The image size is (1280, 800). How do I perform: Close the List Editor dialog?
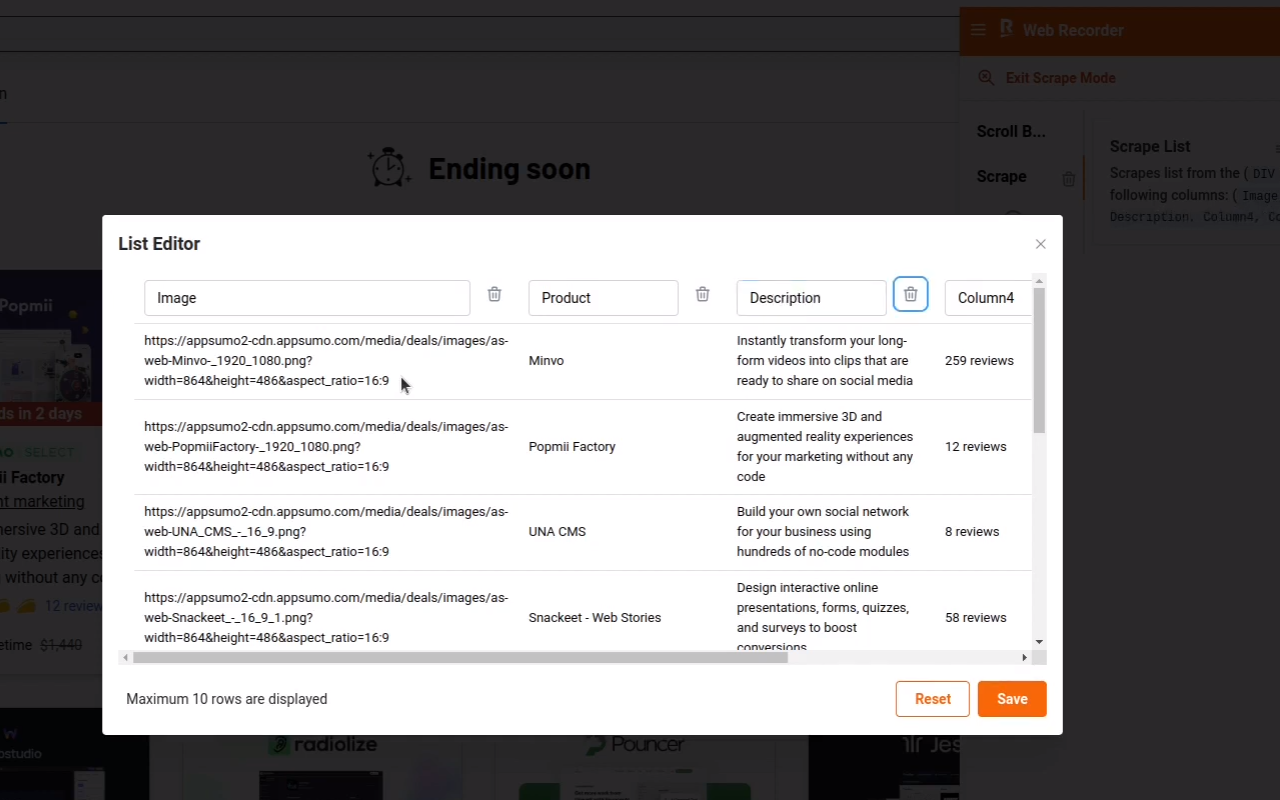pos(1040,244)
